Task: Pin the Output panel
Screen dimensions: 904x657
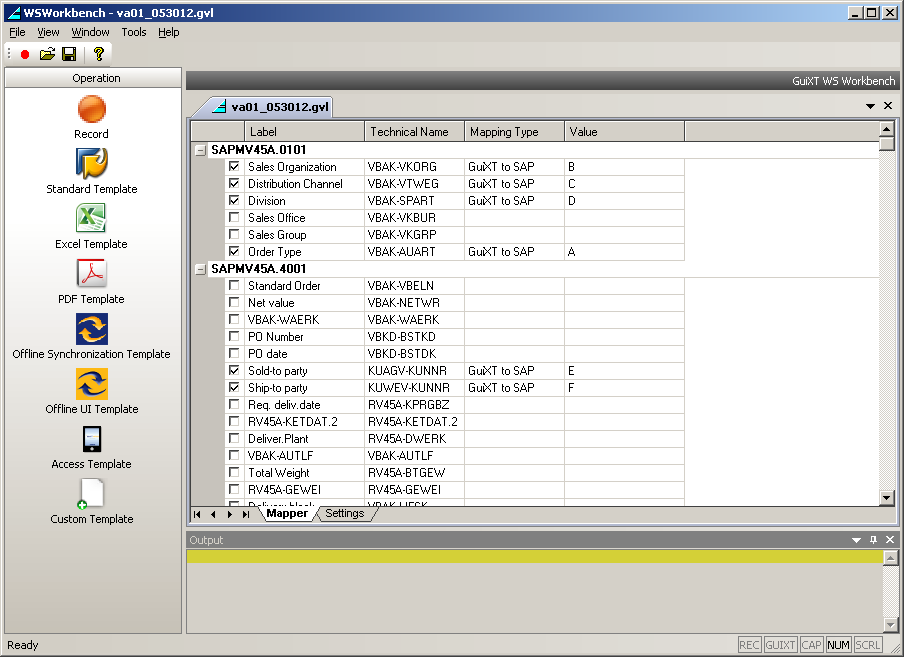Action: [873, 539]
